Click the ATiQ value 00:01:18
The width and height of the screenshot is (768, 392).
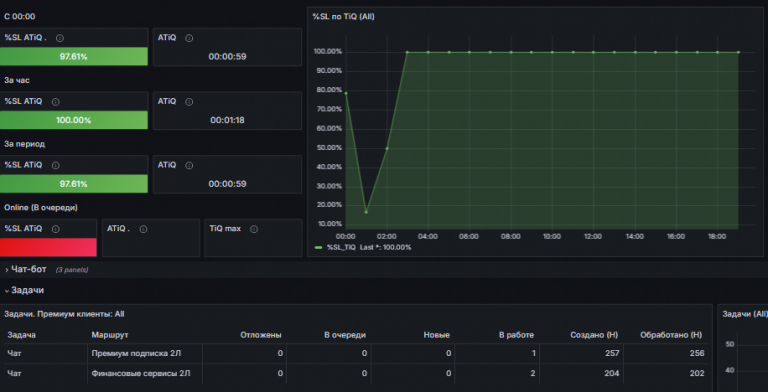227,120
